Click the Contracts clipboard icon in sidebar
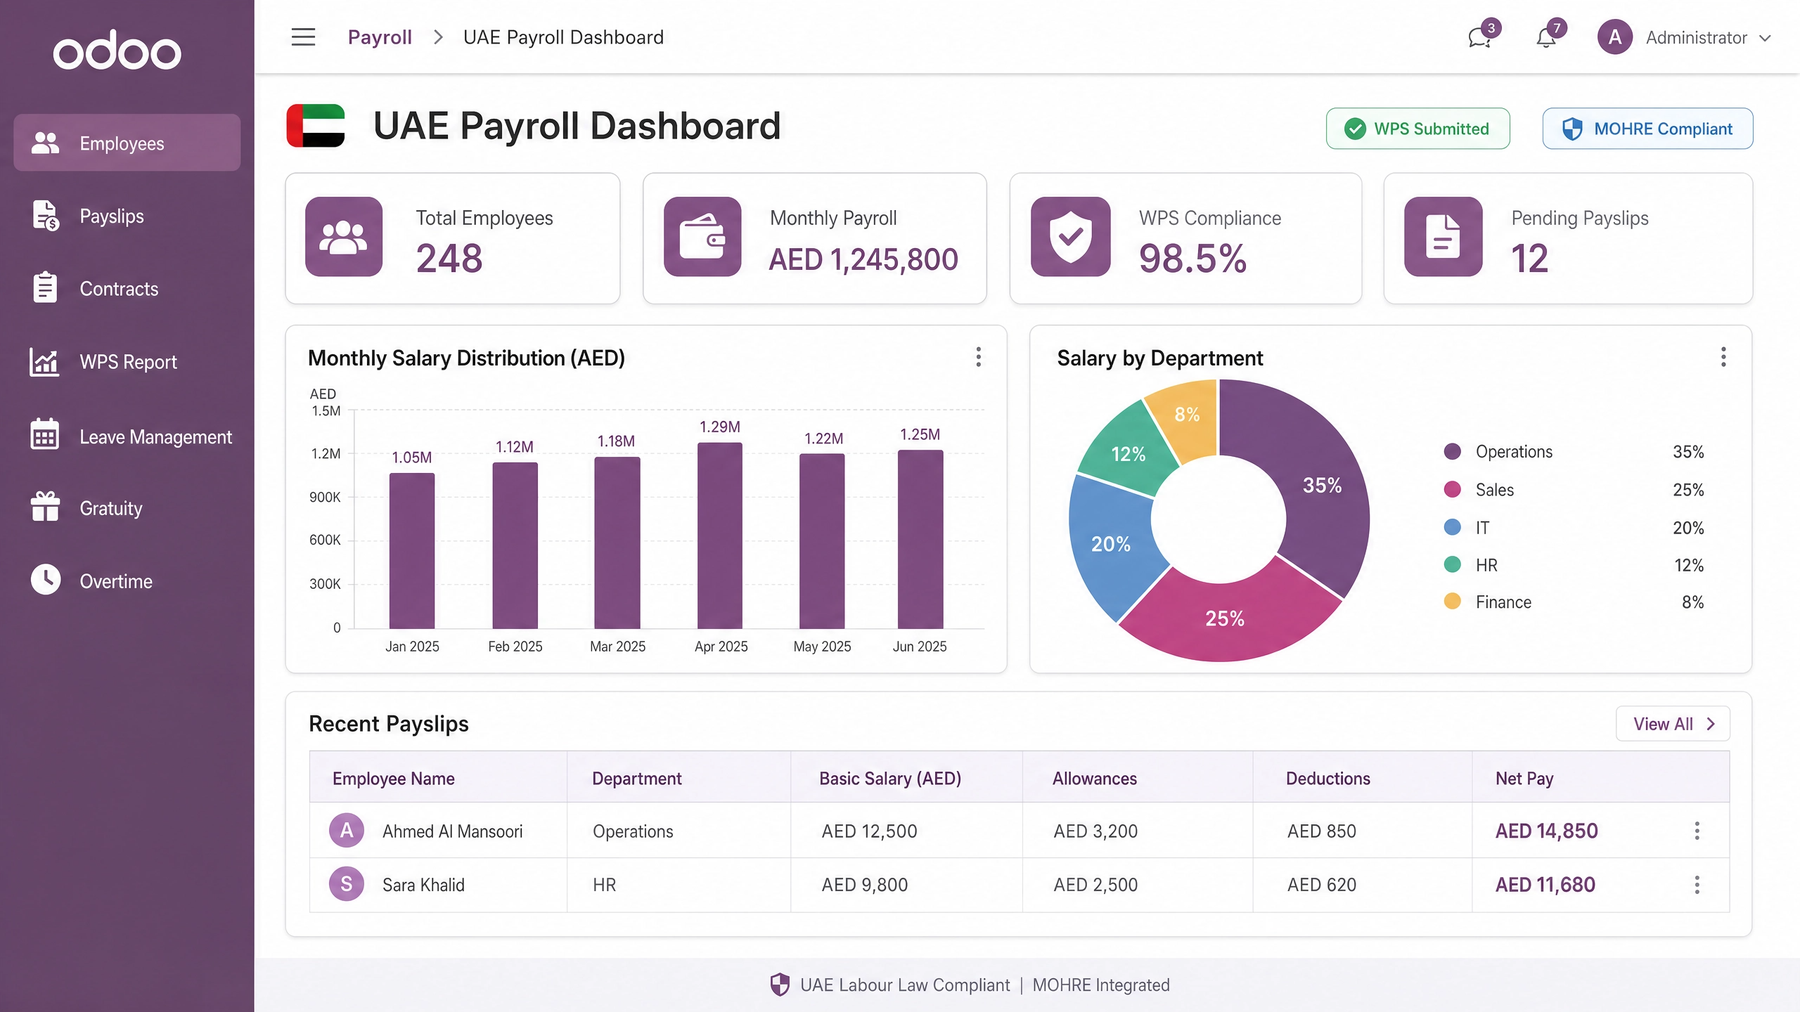 (x=45, y=288)
